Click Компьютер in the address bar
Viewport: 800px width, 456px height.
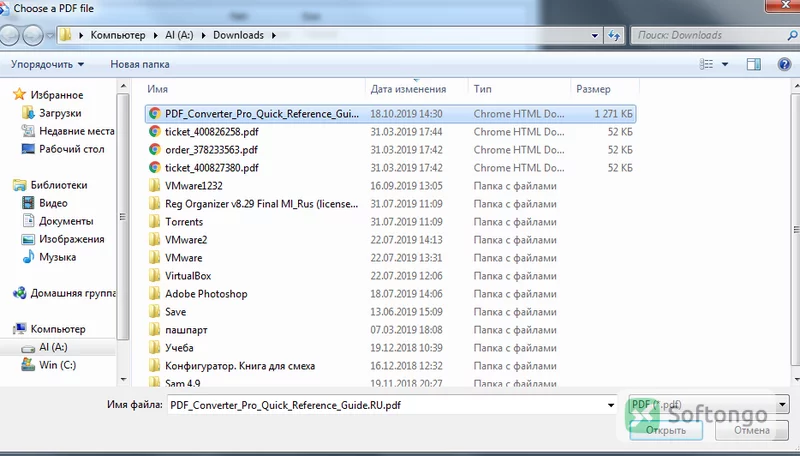[118, 35]
